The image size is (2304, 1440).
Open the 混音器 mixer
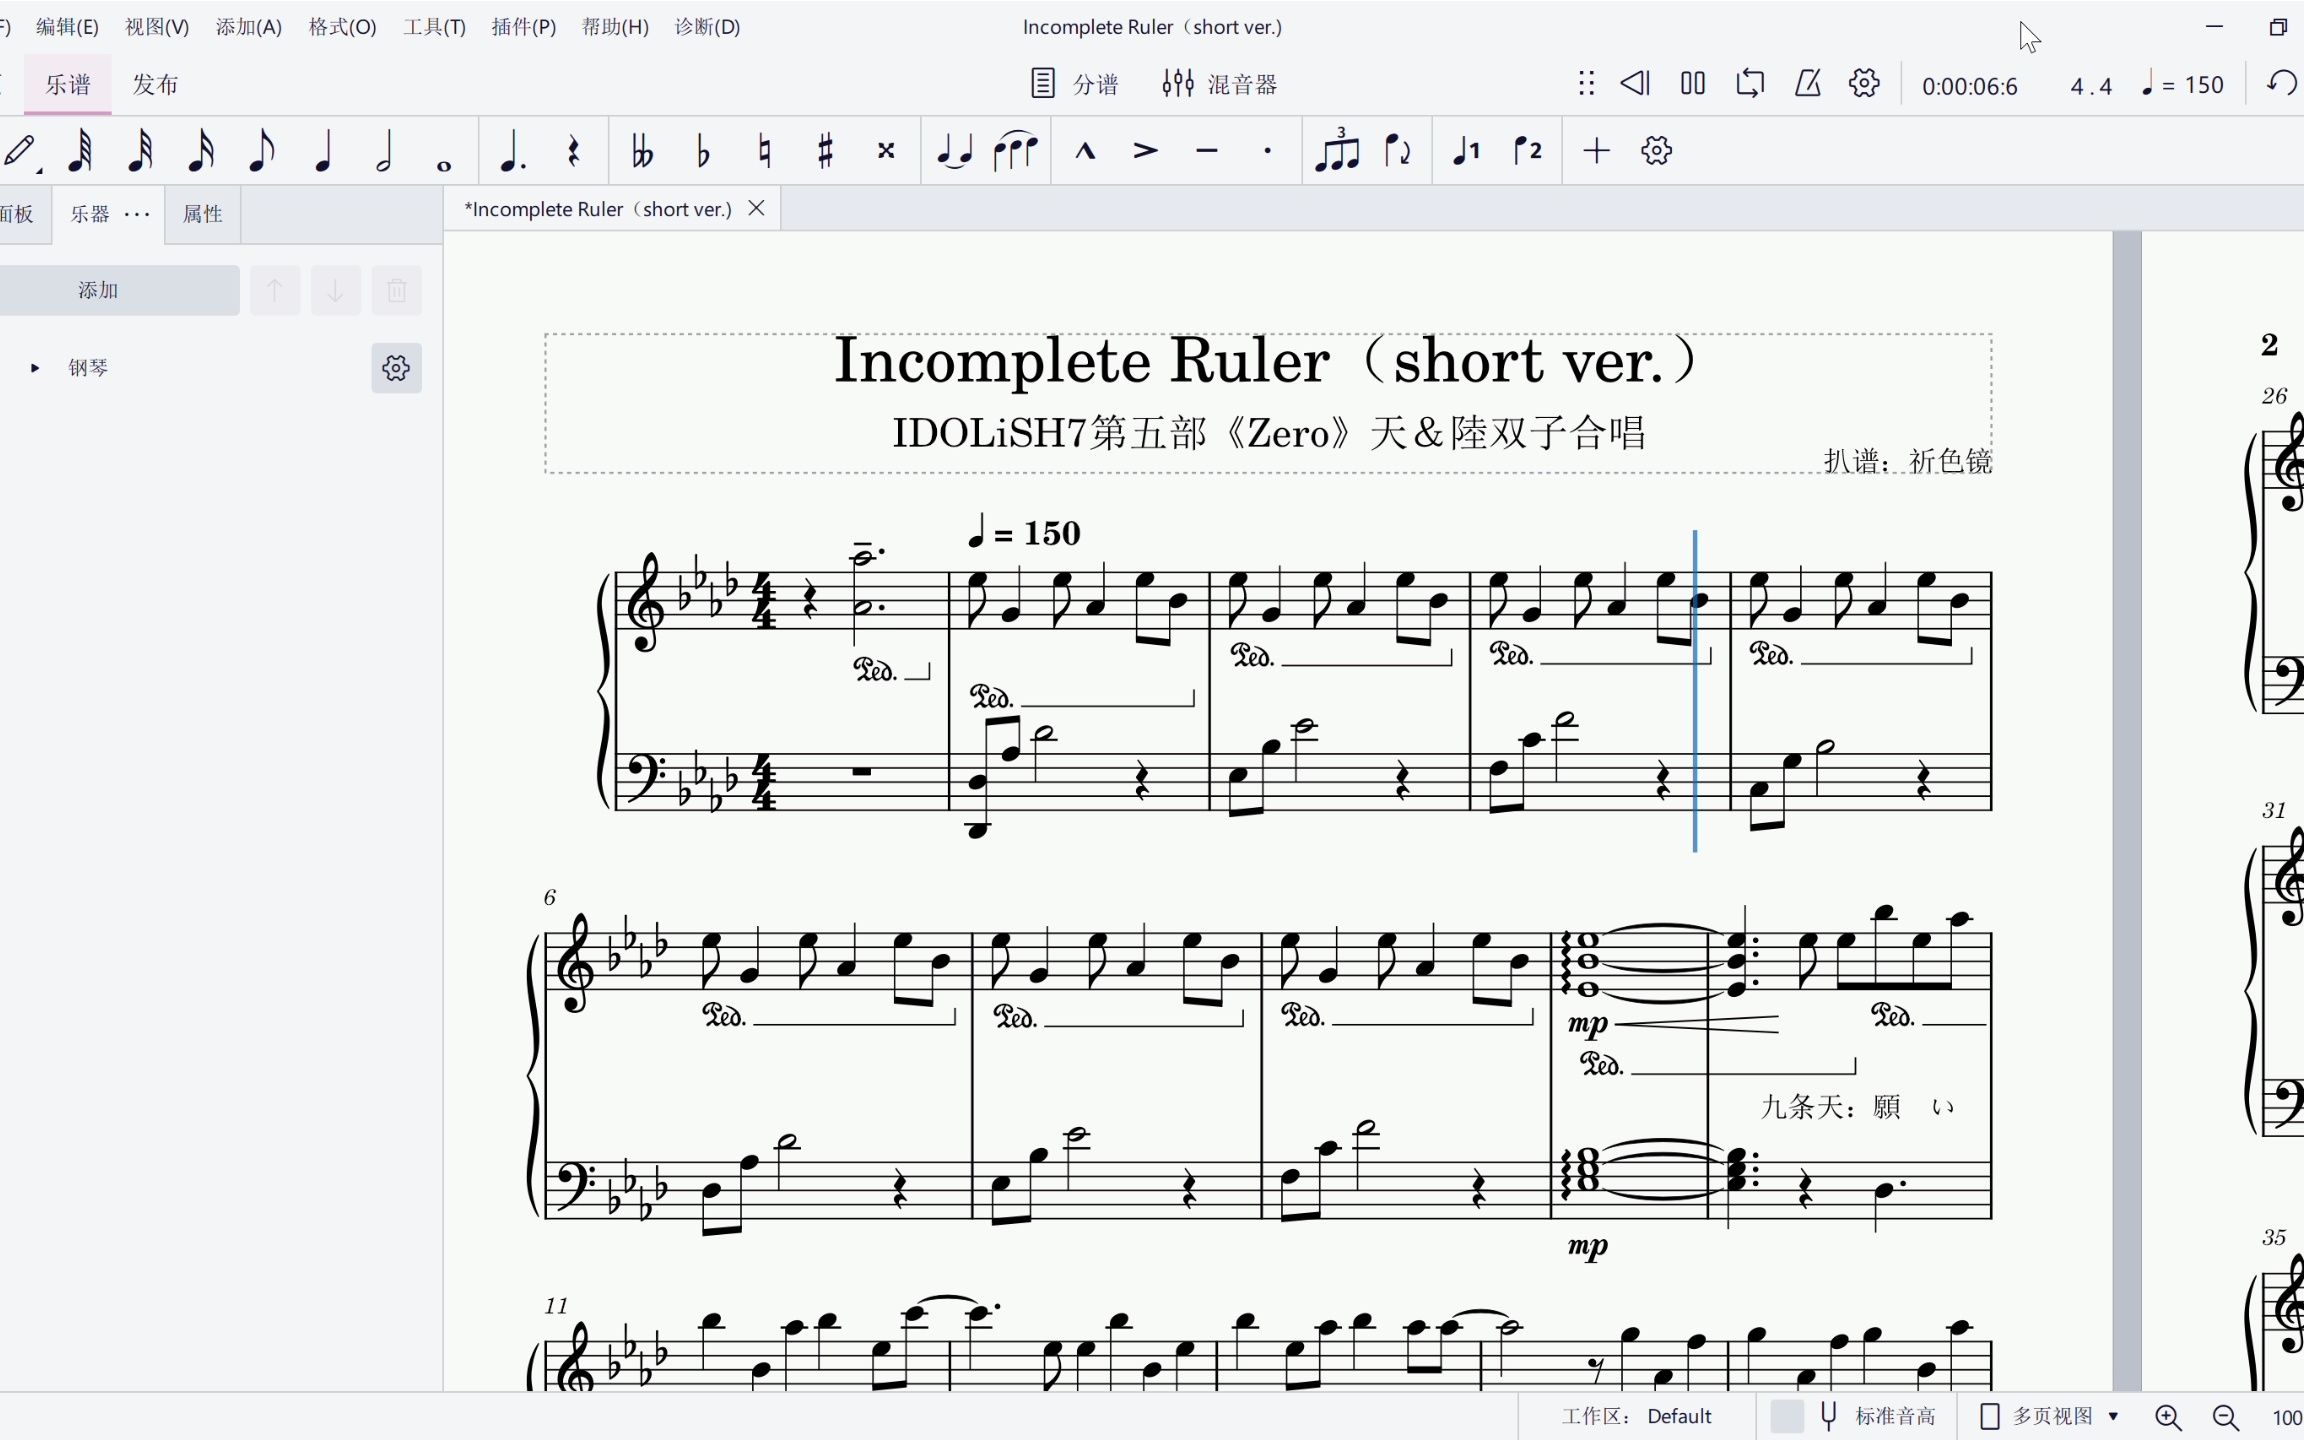pyautogui.click(x=1220, y=84)
